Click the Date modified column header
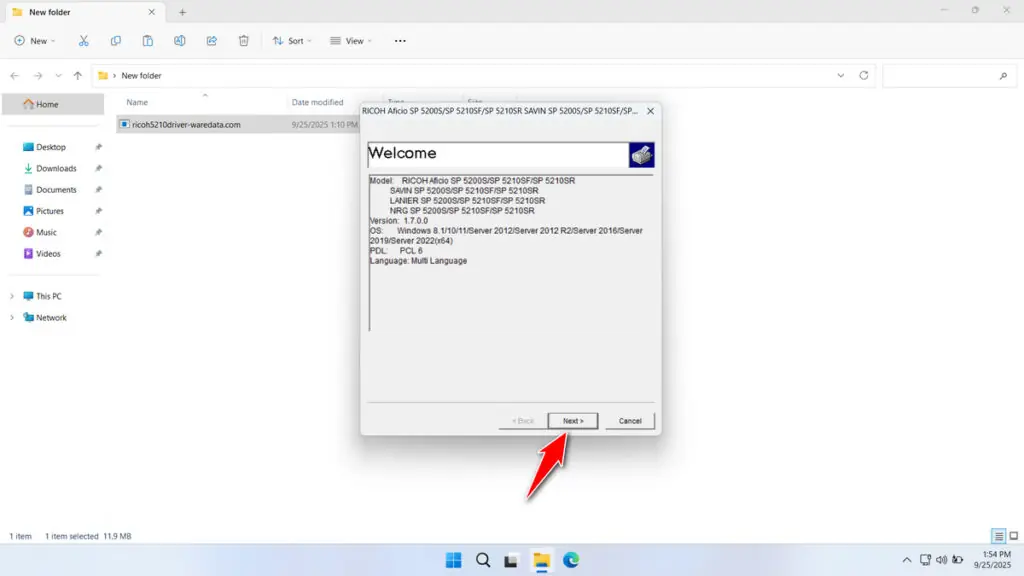This screenshot has width=1024, height=576. [x=317, y=102]
